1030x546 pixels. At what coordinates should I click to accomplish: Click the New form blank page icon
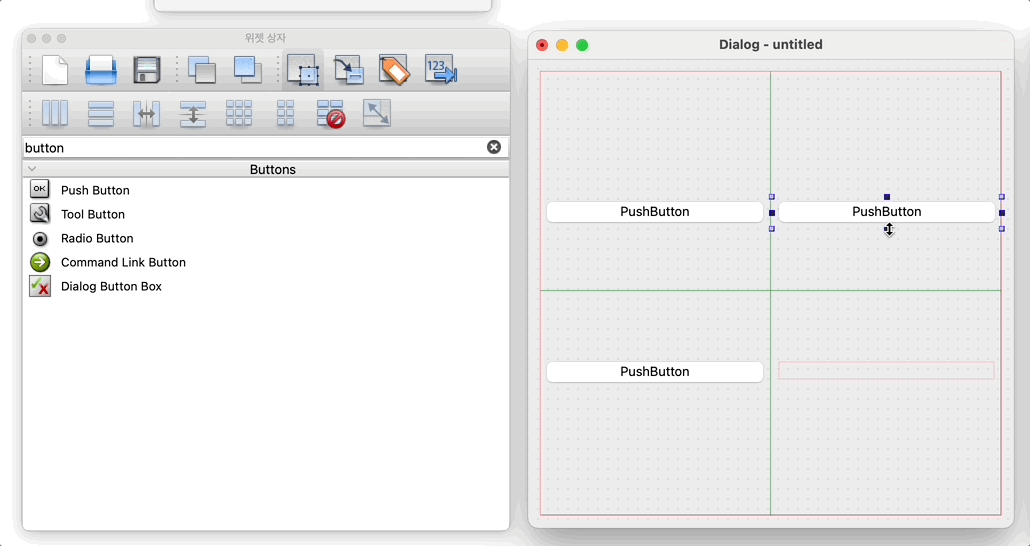click(55, 70)
